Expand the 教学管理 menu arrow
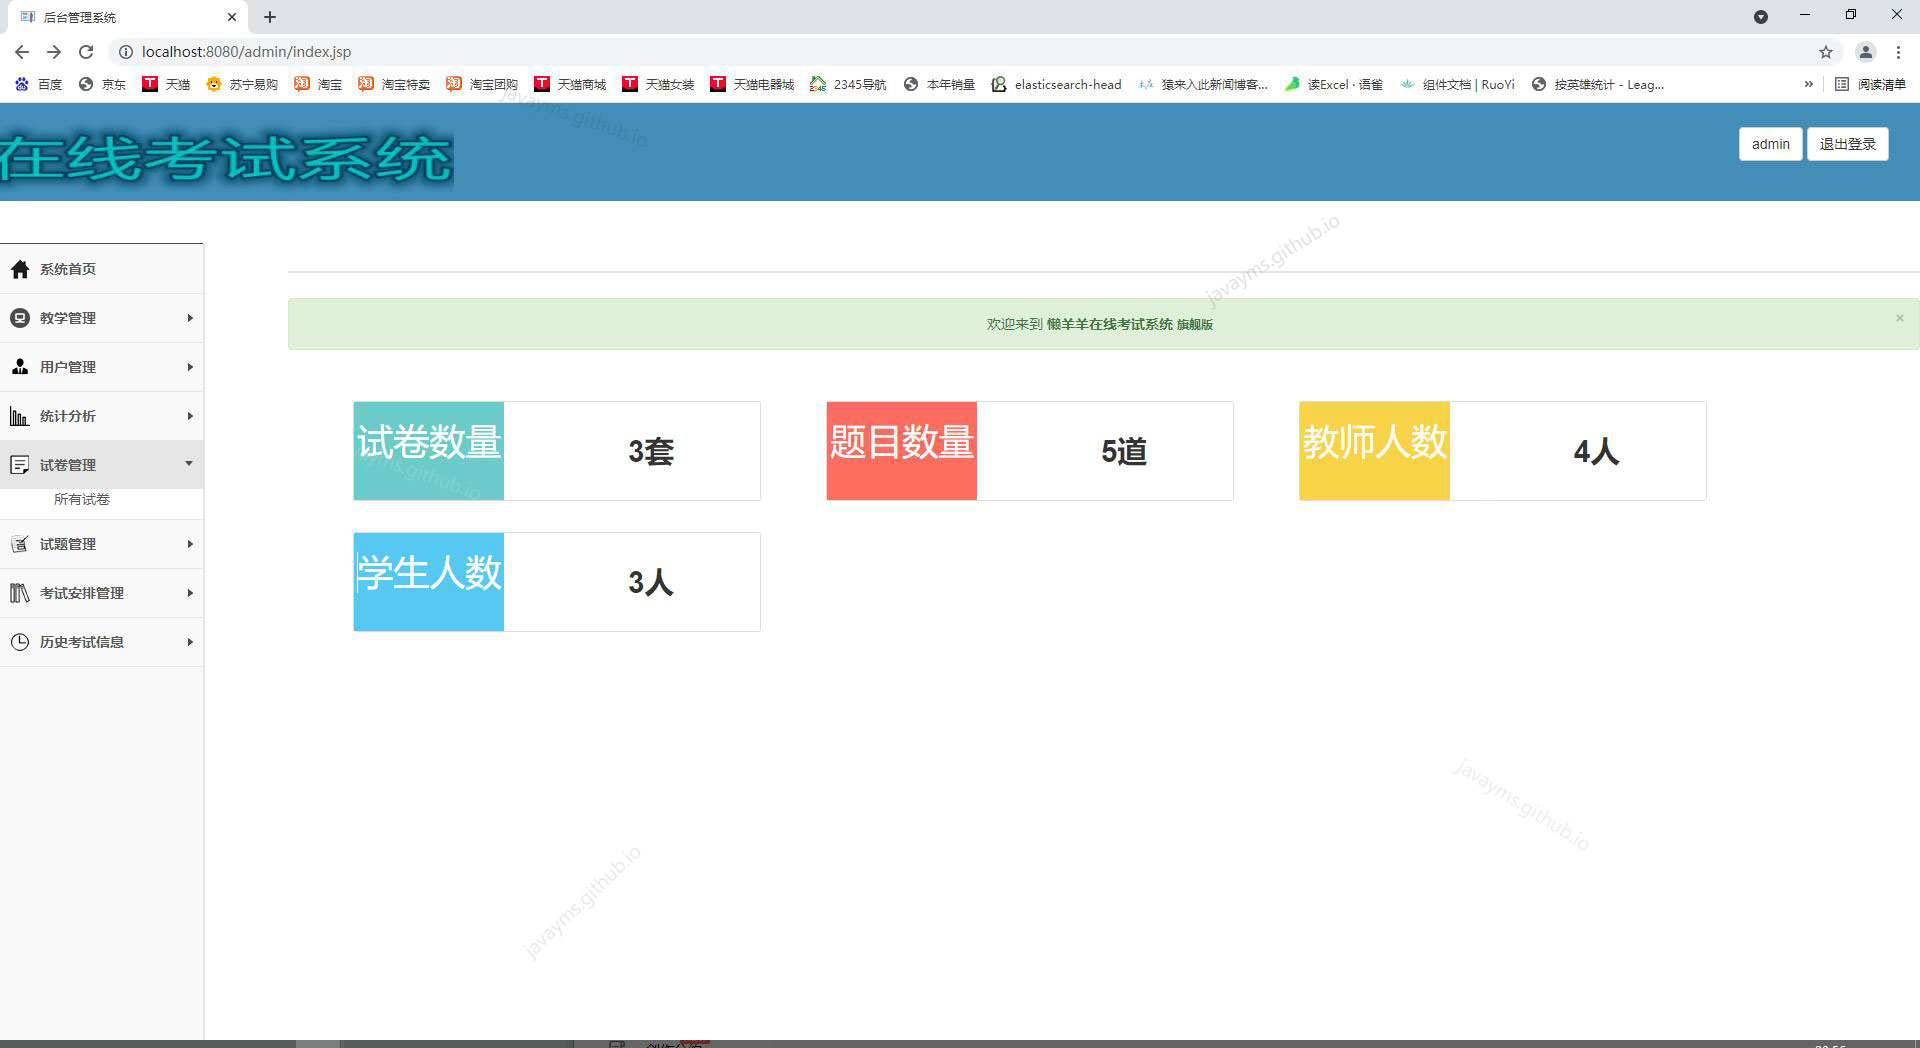This screenshot has width=1920, height=1048. tap(190, 317)
